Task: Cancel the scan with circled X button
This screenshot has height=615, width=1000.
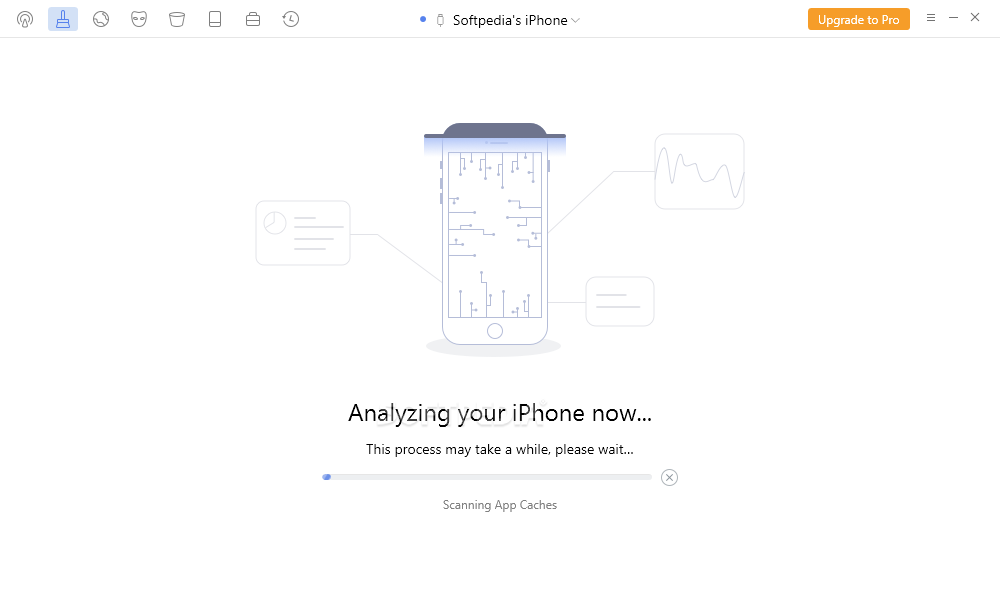Action: (x=669, y=477)
